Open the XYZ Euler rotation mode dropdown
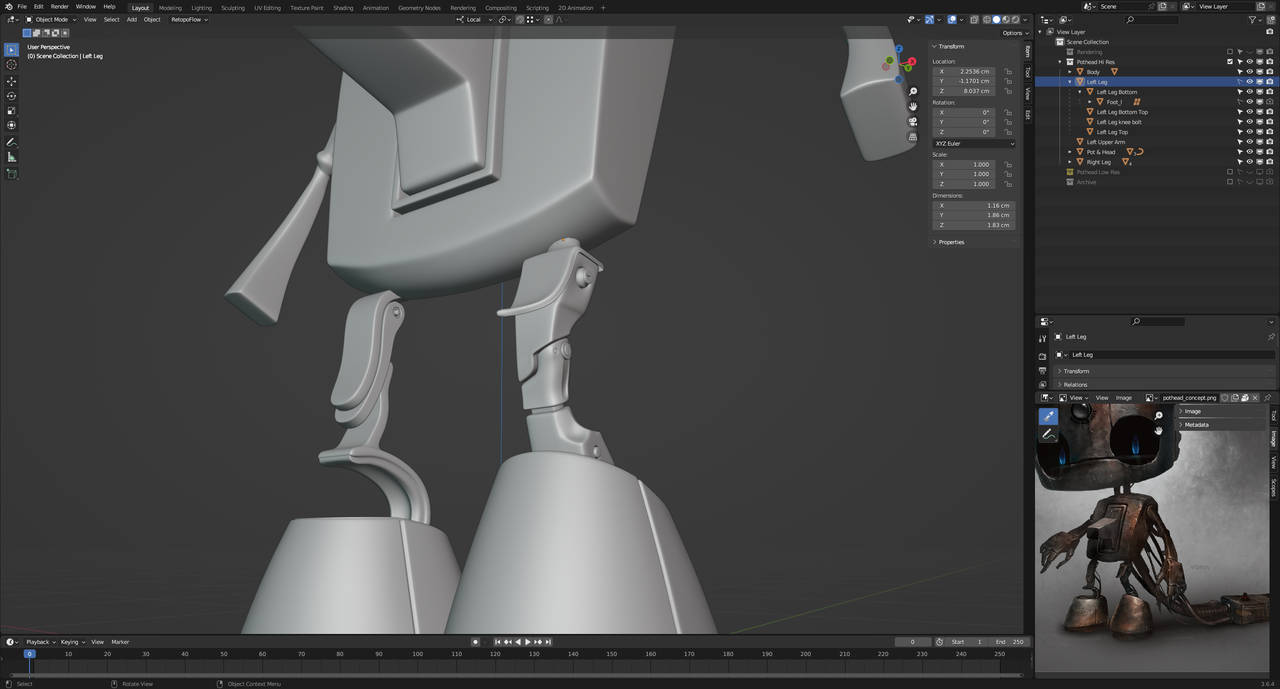The height and width of the screenshot is (689, 1280). pos(973,143)
